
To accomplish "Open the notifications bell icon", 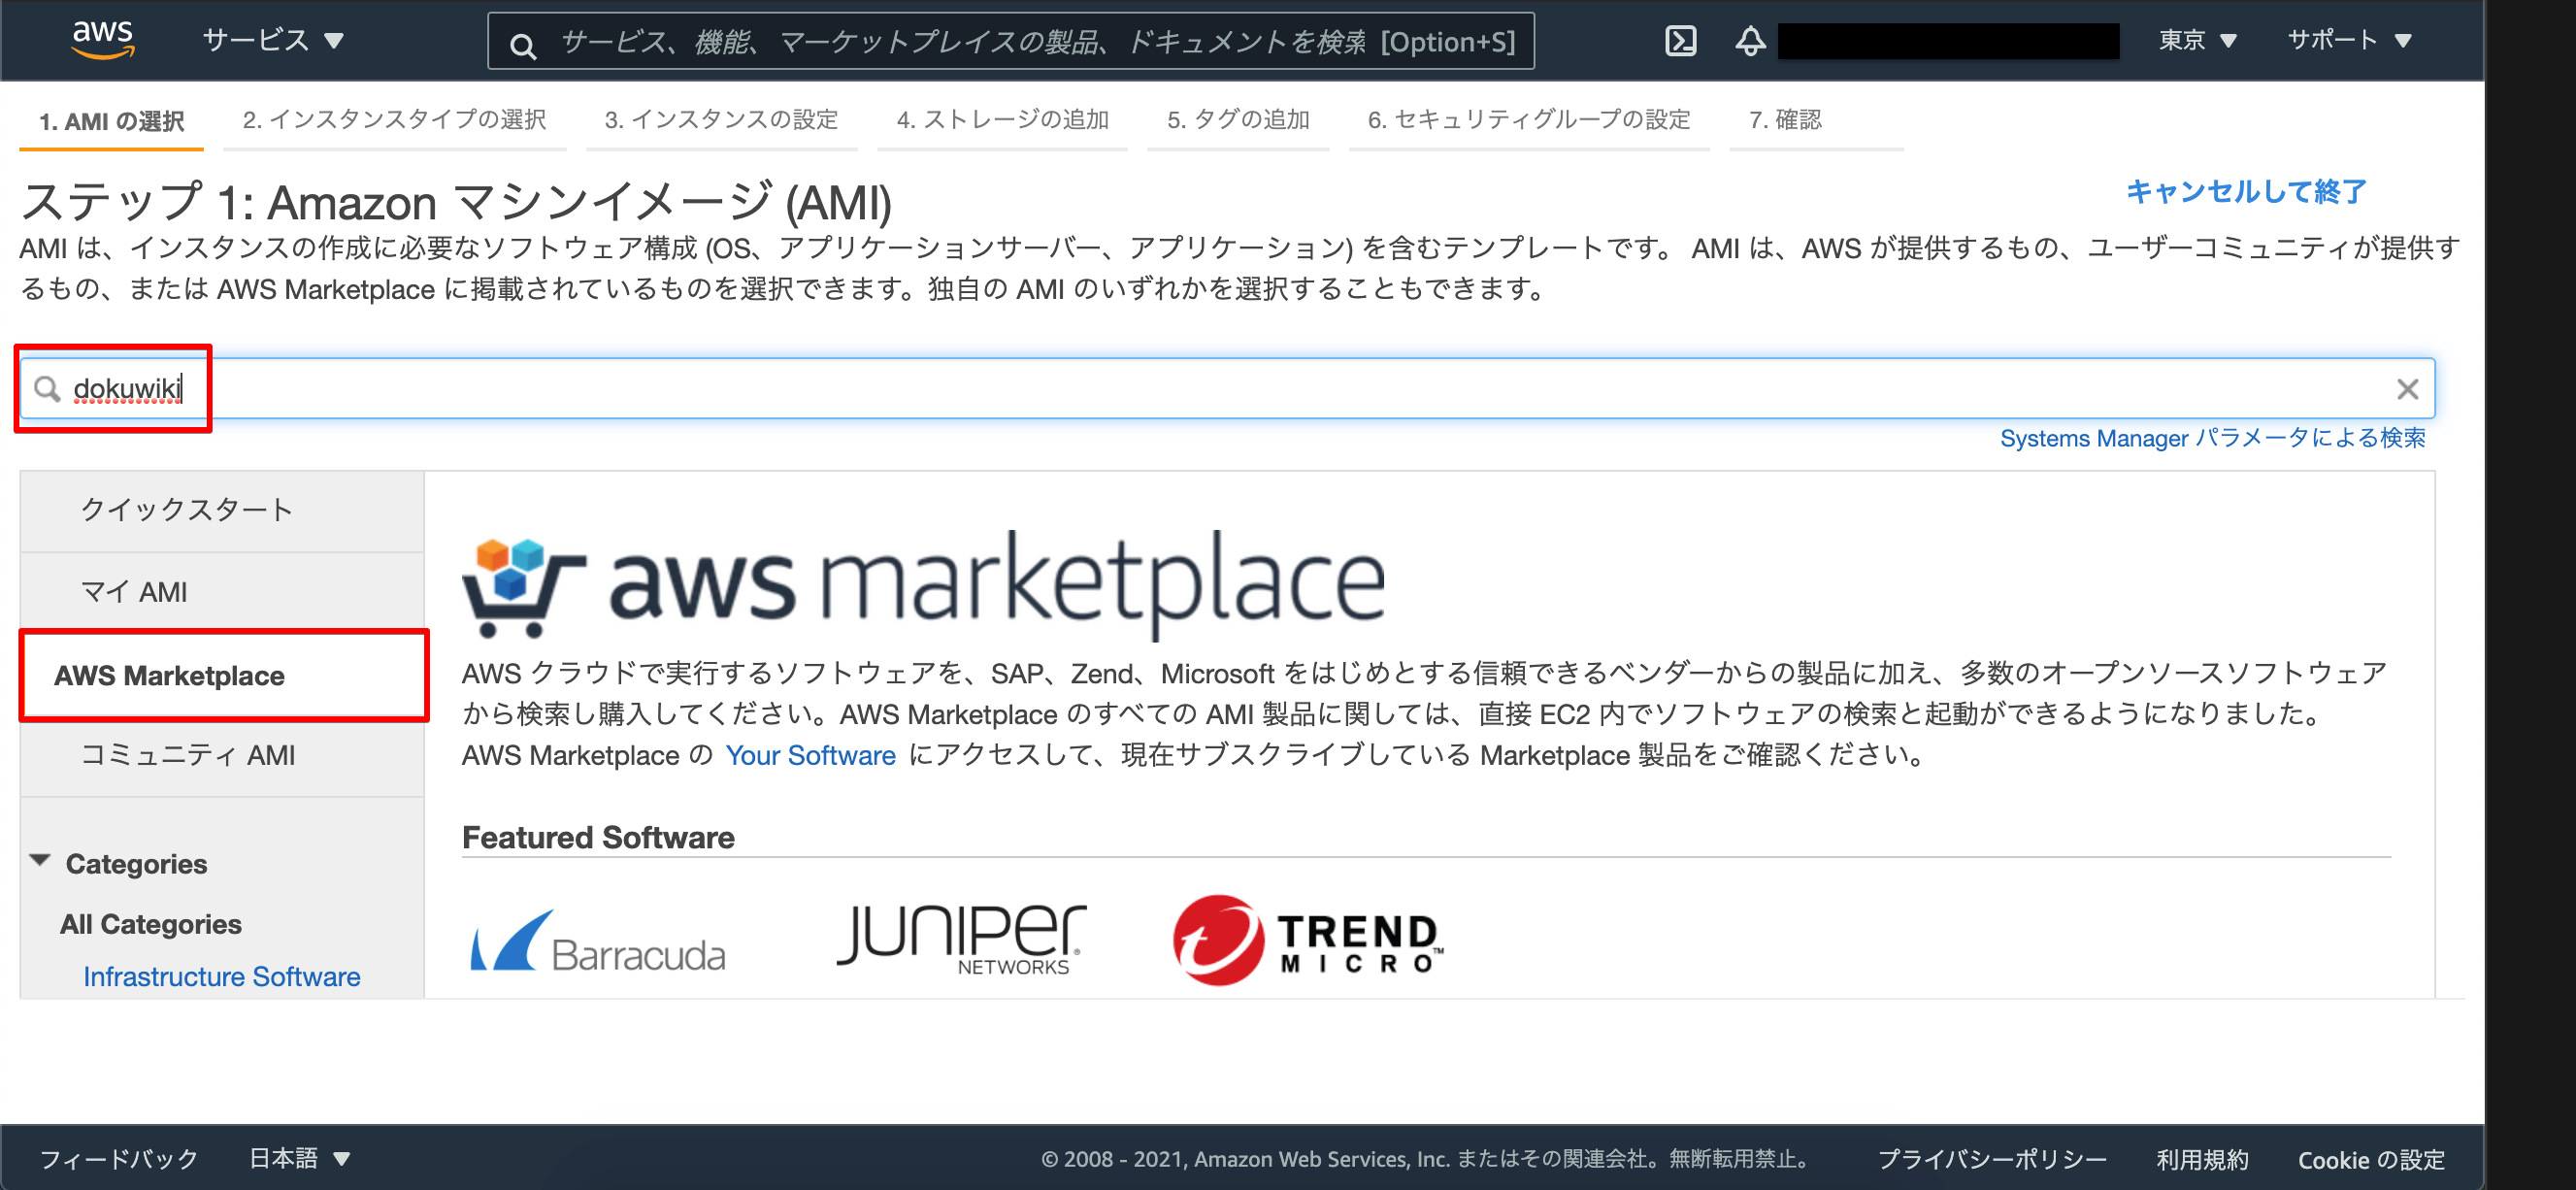I will [1750, 40].
